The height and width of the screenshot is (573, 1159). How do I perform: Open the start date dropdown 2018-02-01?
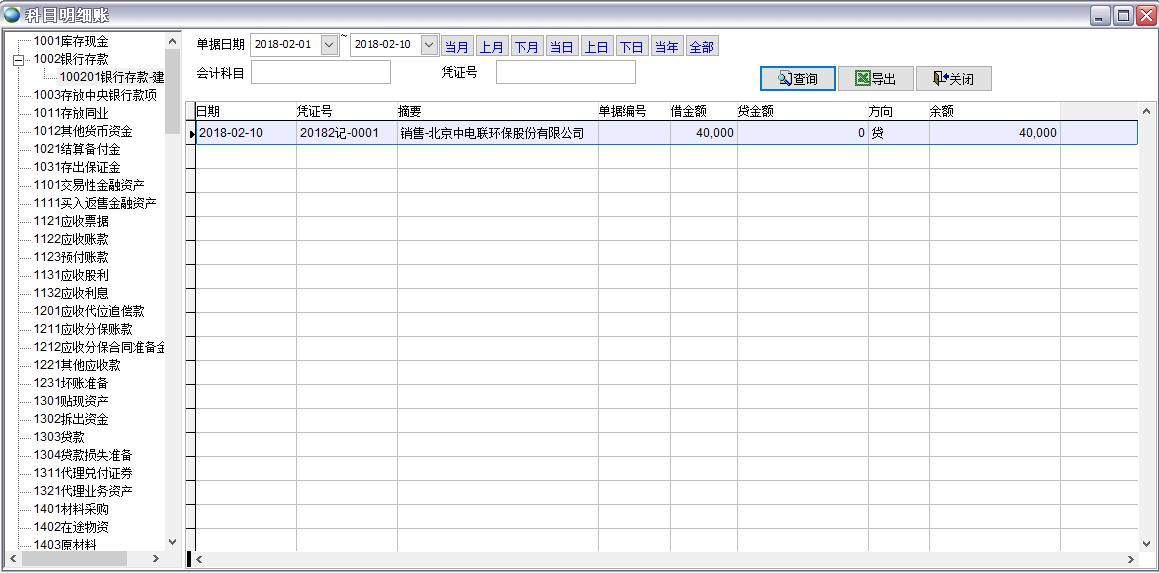(329, 45)
